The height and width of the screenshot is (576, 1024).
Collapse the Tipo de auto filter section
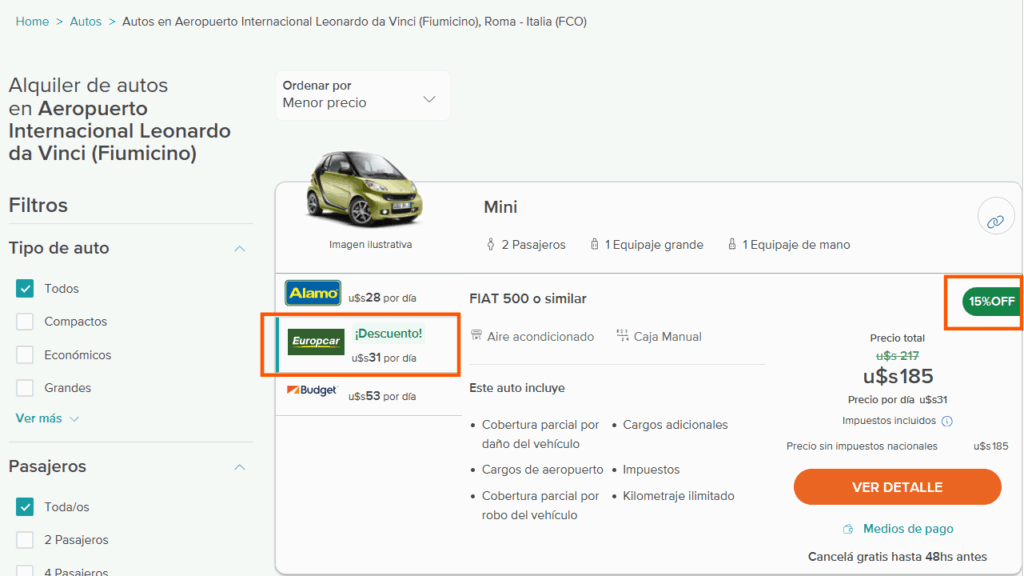tap(239, 247)
